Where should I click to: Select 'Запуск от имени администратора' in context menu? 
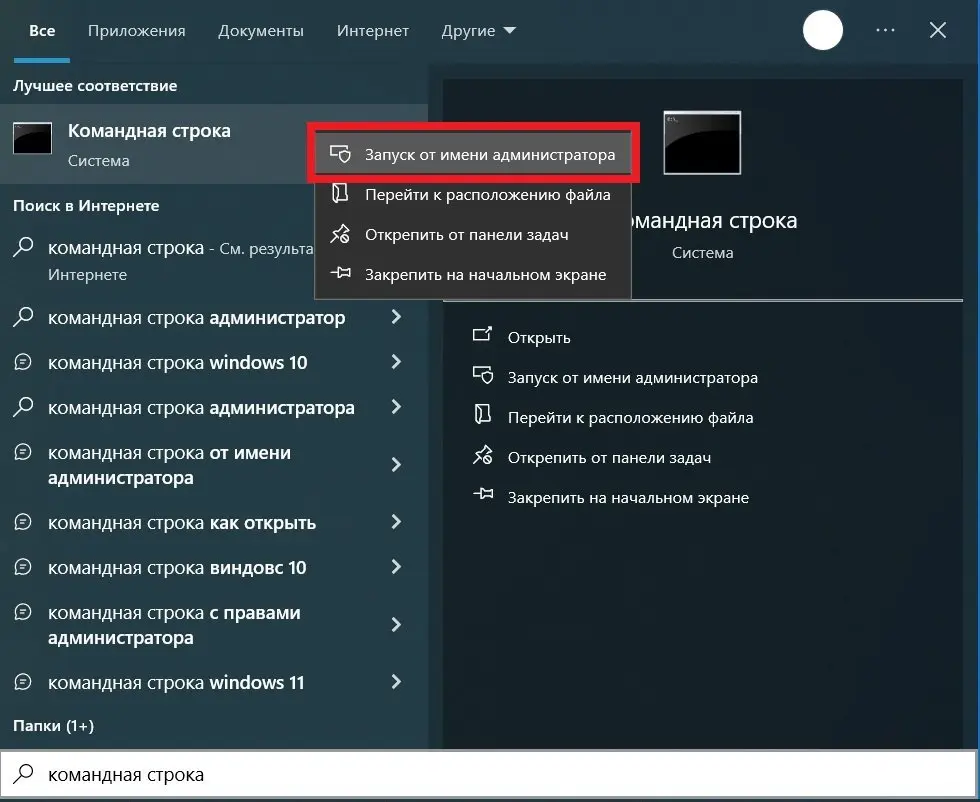tap(489, 155)
